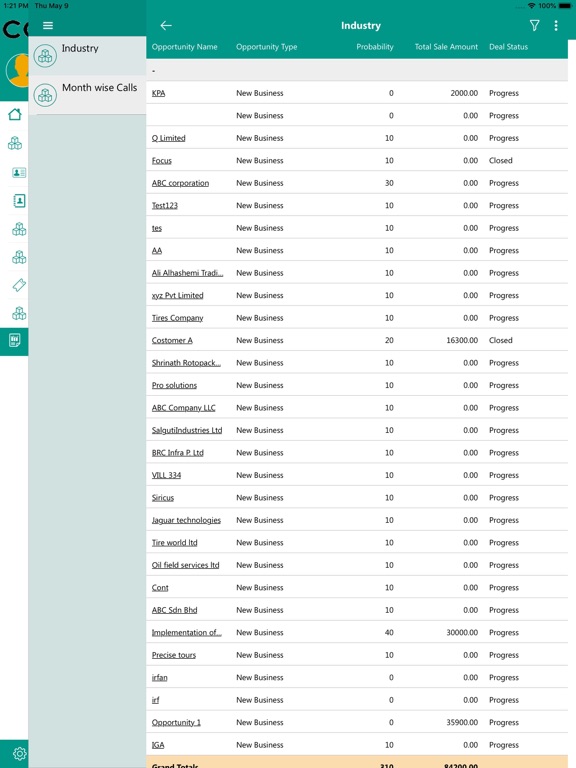Open the SalgutiIndustries Ltd opportunity
The height and width of the screenshot is (768, 576).
[x=187, y=431]
